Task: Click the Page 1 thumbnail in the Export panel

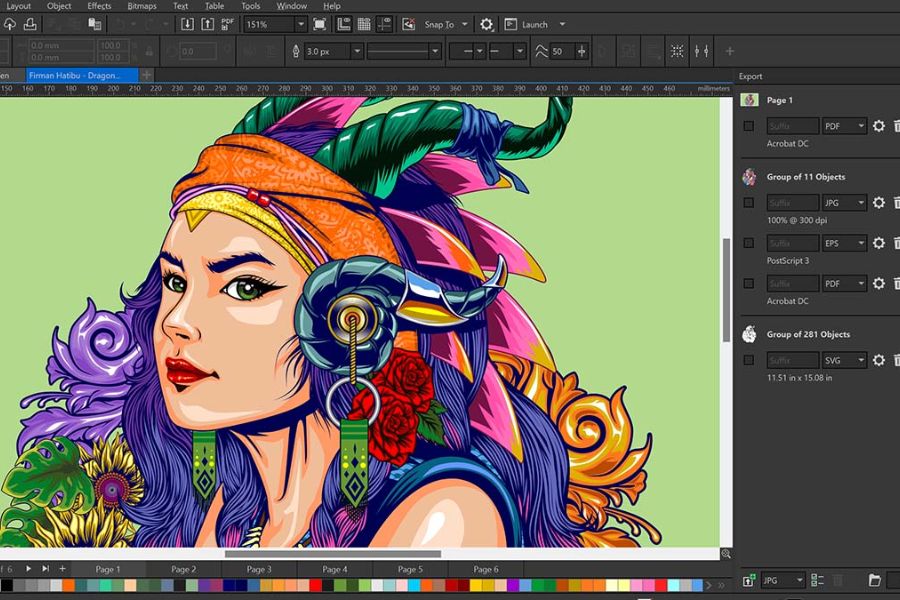Action: [749, 100]
